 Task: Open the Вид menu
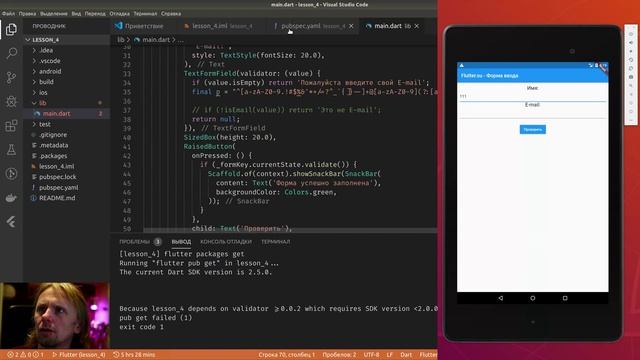(76, 13)
